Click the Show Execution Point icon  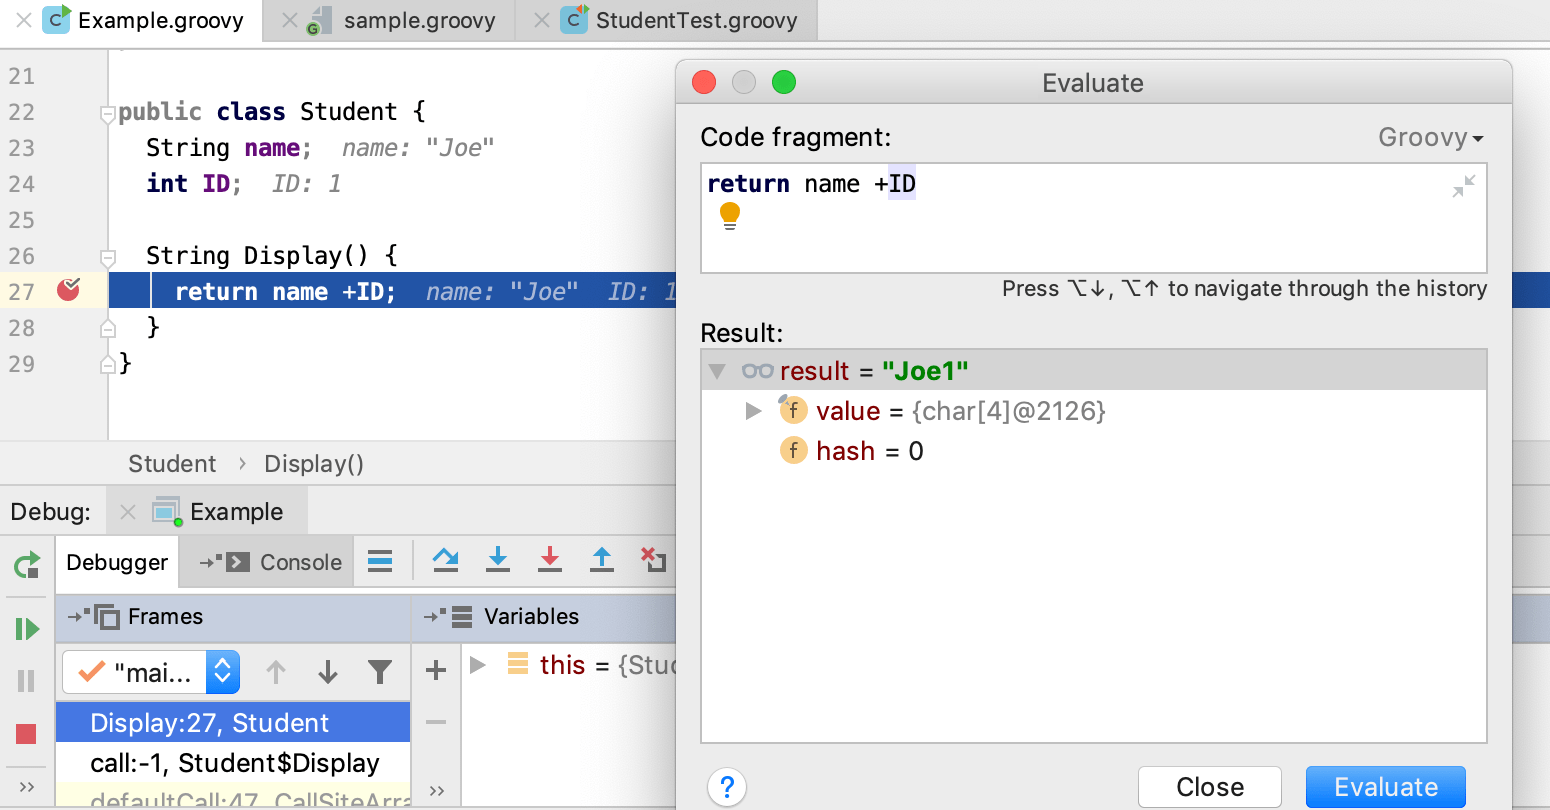(381, 560)
